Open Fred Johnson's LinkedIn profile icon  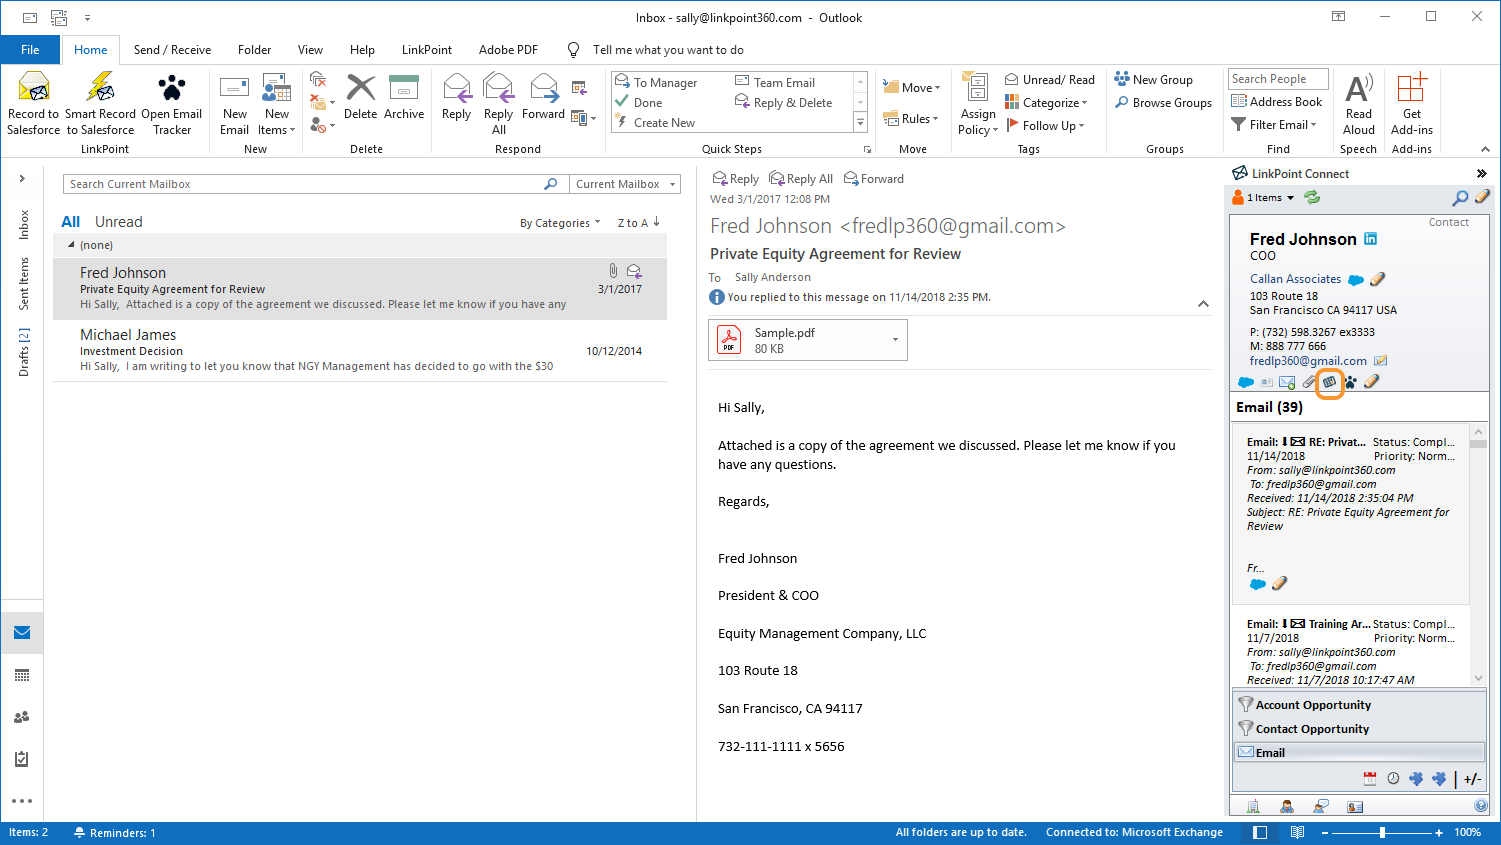point(1371,239)
